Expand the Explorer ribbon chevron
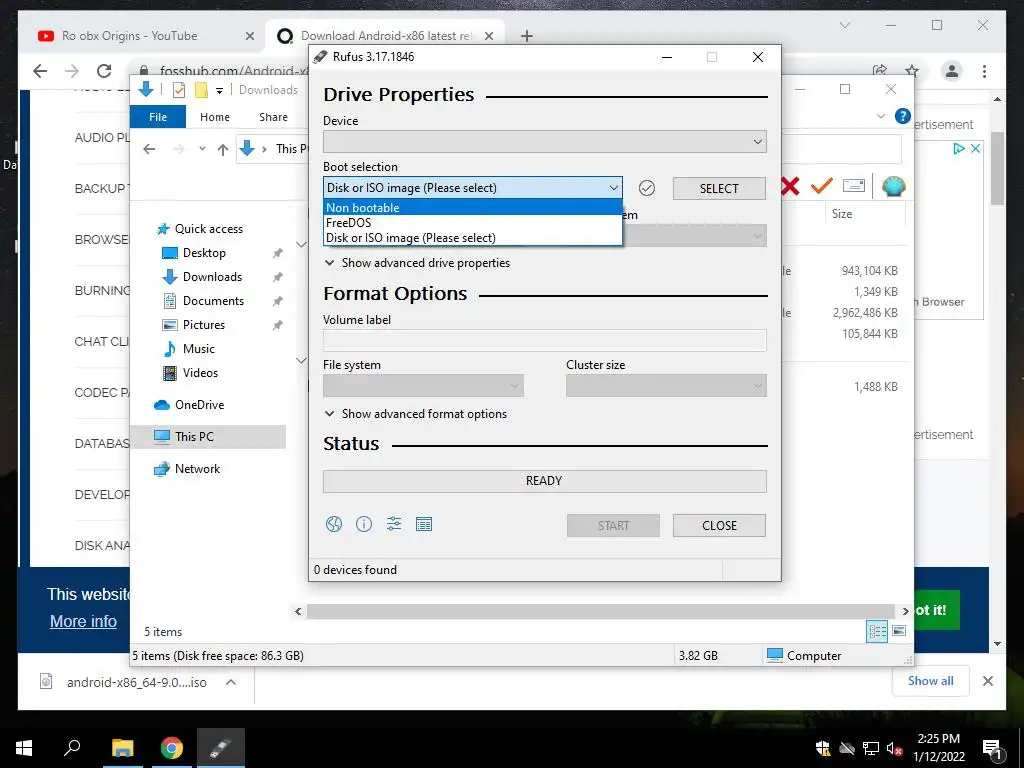The height and width of the screenshot is (768, 1024). 881,116
